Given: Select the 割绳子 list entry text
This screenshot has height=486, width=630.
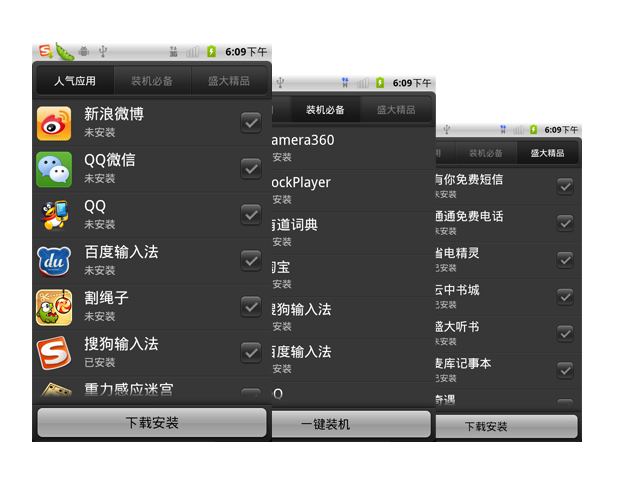Looking at the screenshot, I should coord(106,298).
